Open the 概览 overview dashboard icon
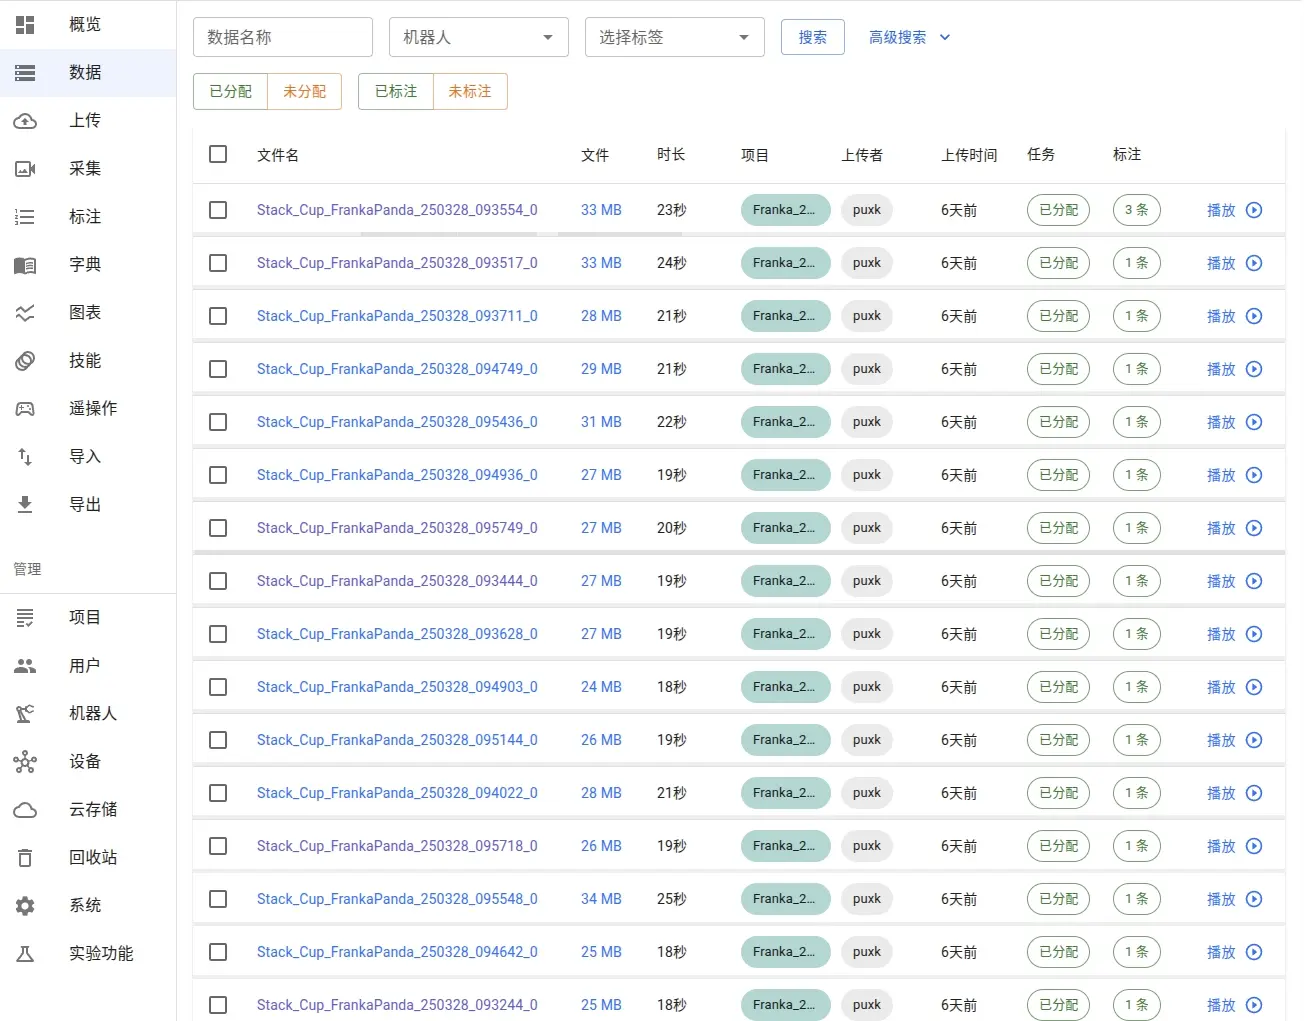The image size is (1304, 1021). point(25,24)
